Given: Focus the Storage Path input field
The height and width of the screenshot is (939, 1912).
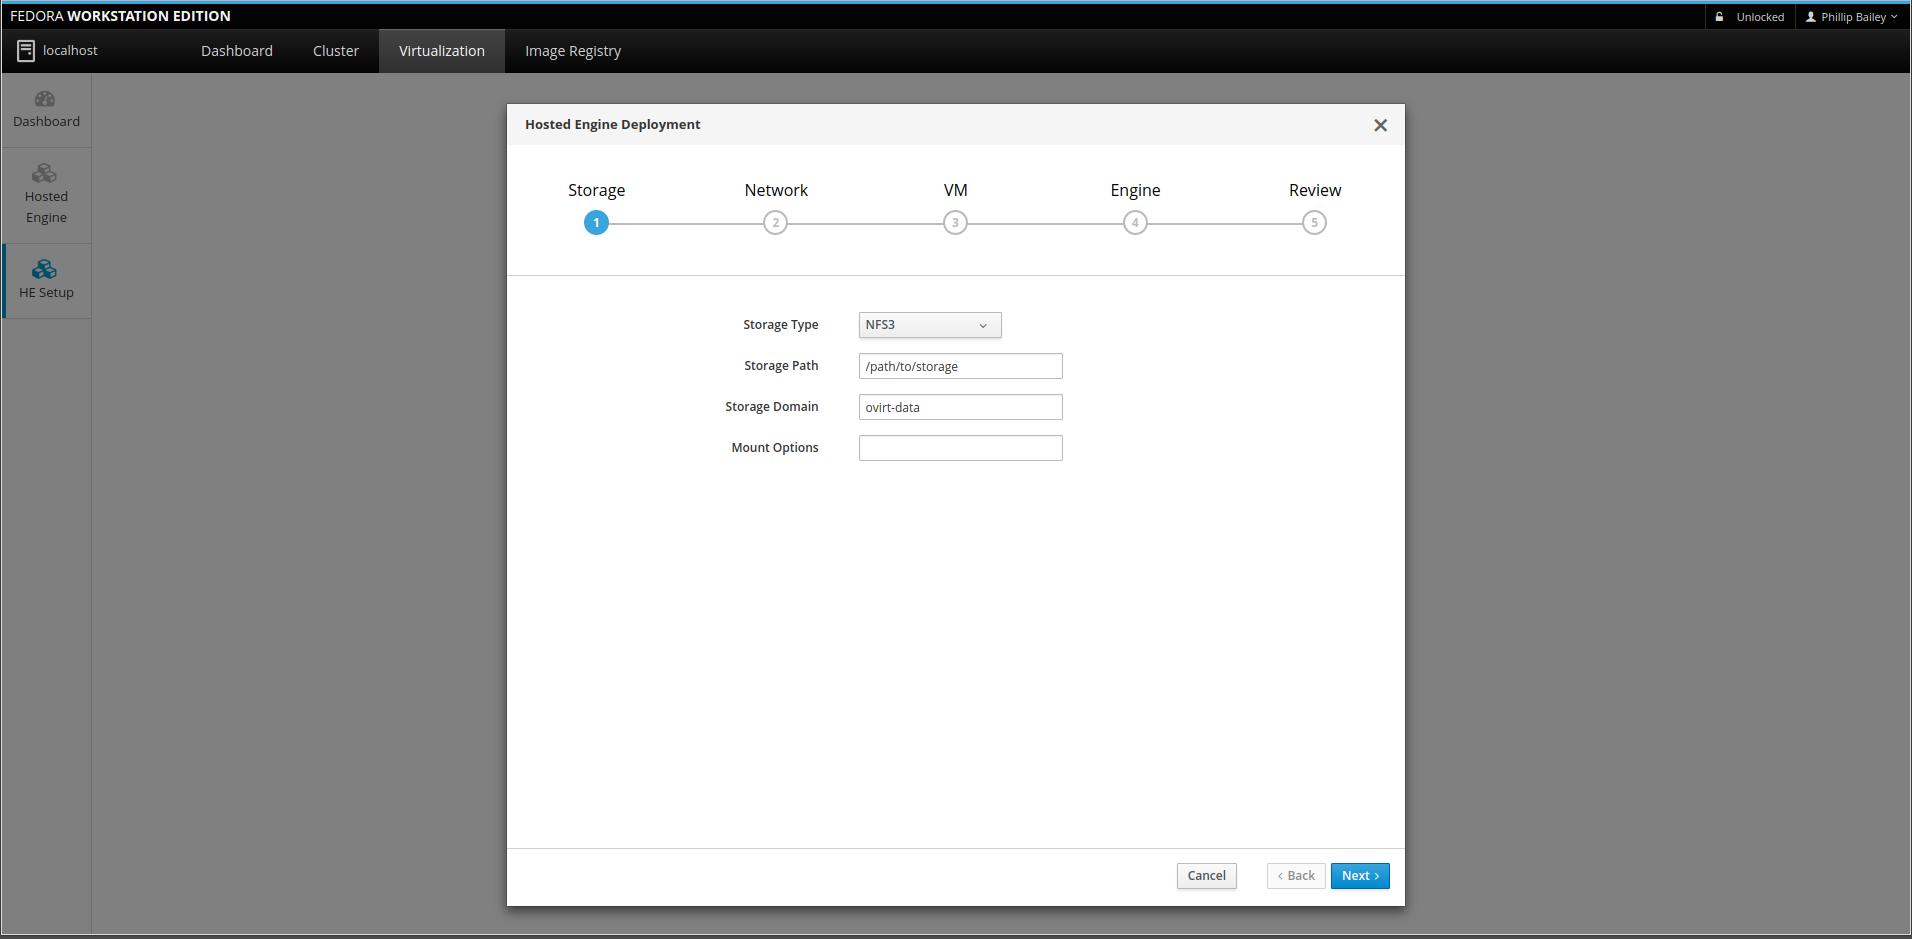Looking at the screenshot, I should click(x=960, y=366).
